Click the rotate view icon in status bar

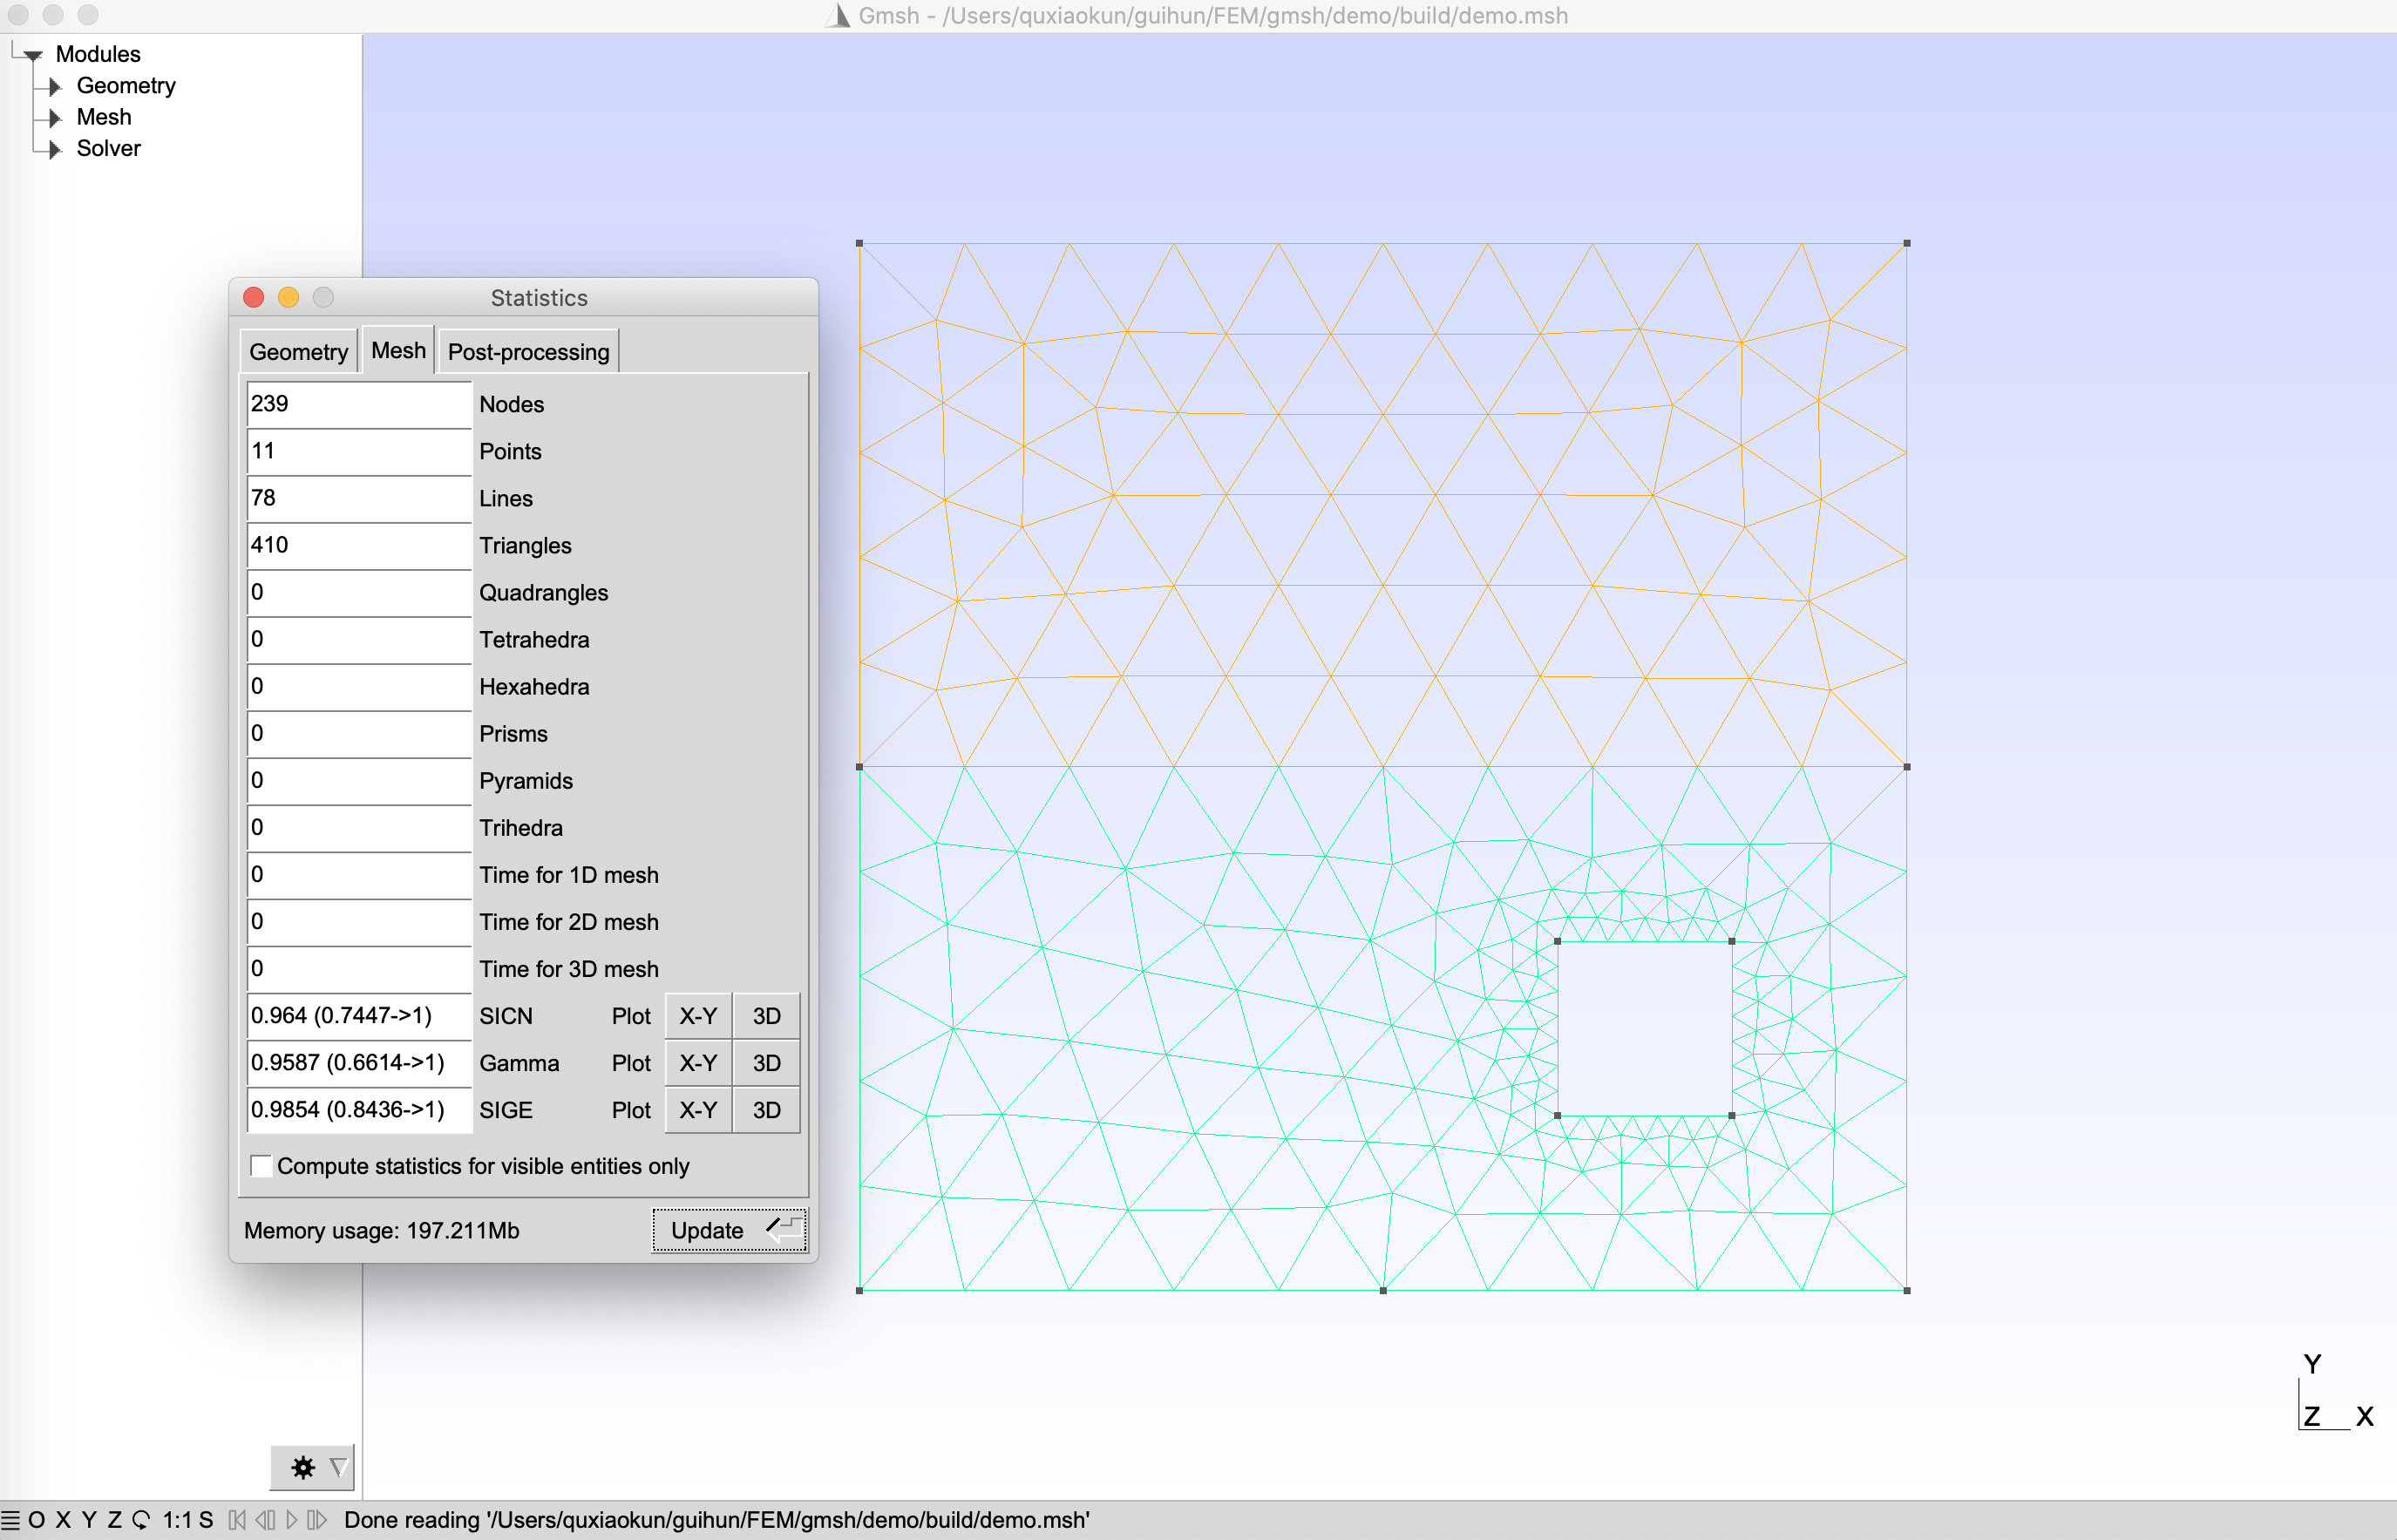[141, 1520]
